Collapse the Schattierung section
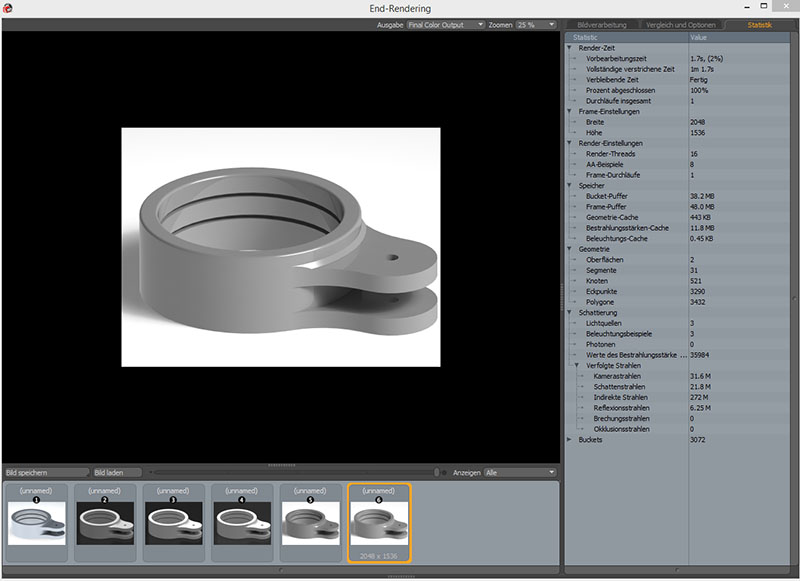The width and height of the screenshot is (800, 581). (x=569, y=313)
